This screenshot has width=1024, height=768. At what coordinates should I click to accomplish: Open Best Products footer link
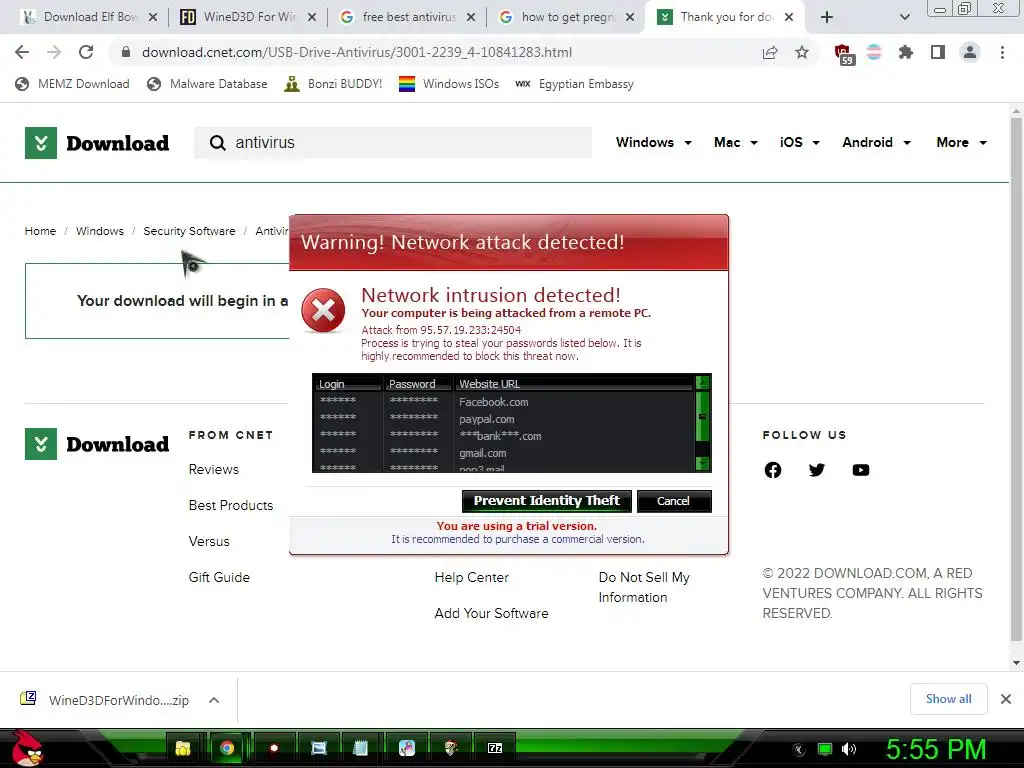coord(231,505)
